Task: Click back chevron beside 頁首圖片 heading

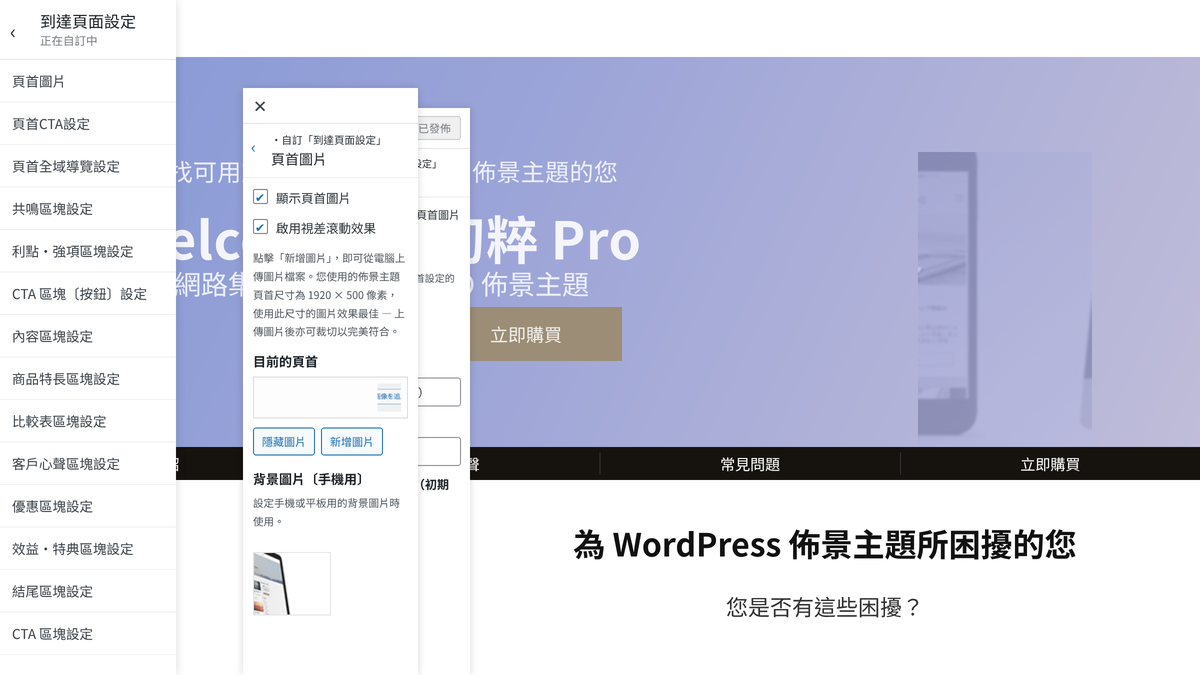Action: pyautogui.click(x=253, y=149)
